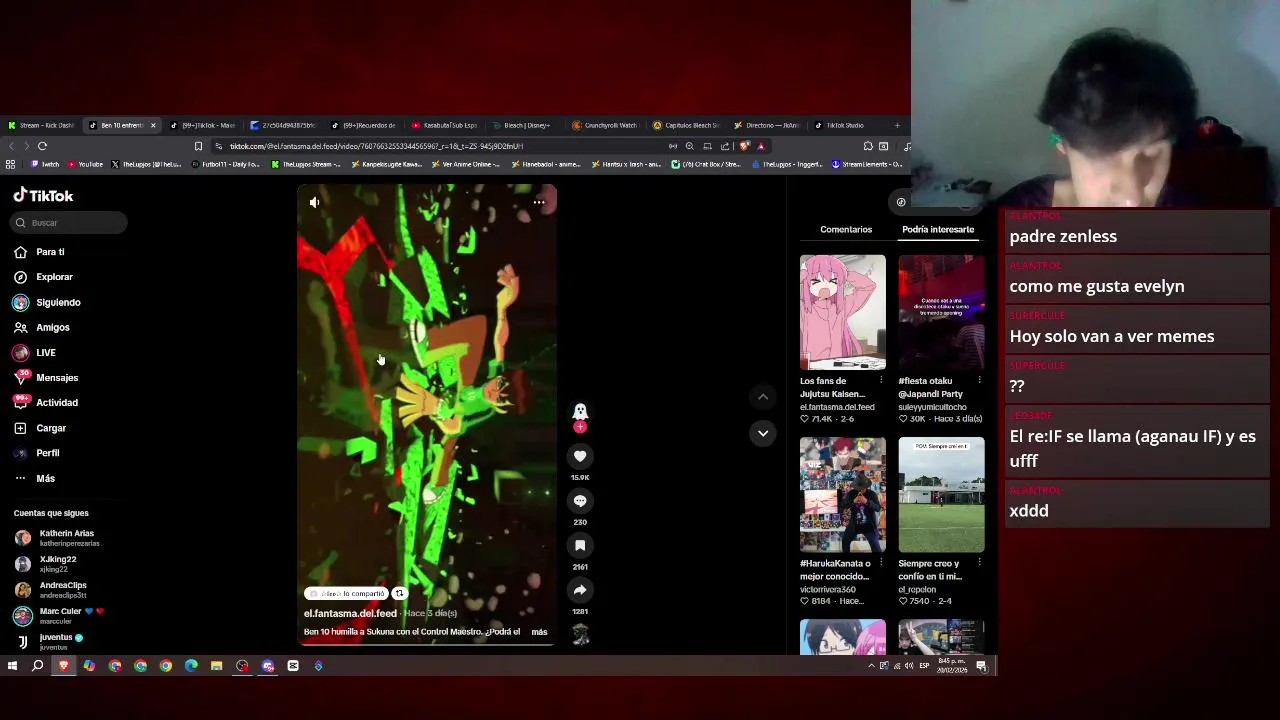The width and height of the screenshot is (1280, 720).
Task: Open pink-haired anime girl thumbnail video
Action: 843,312
